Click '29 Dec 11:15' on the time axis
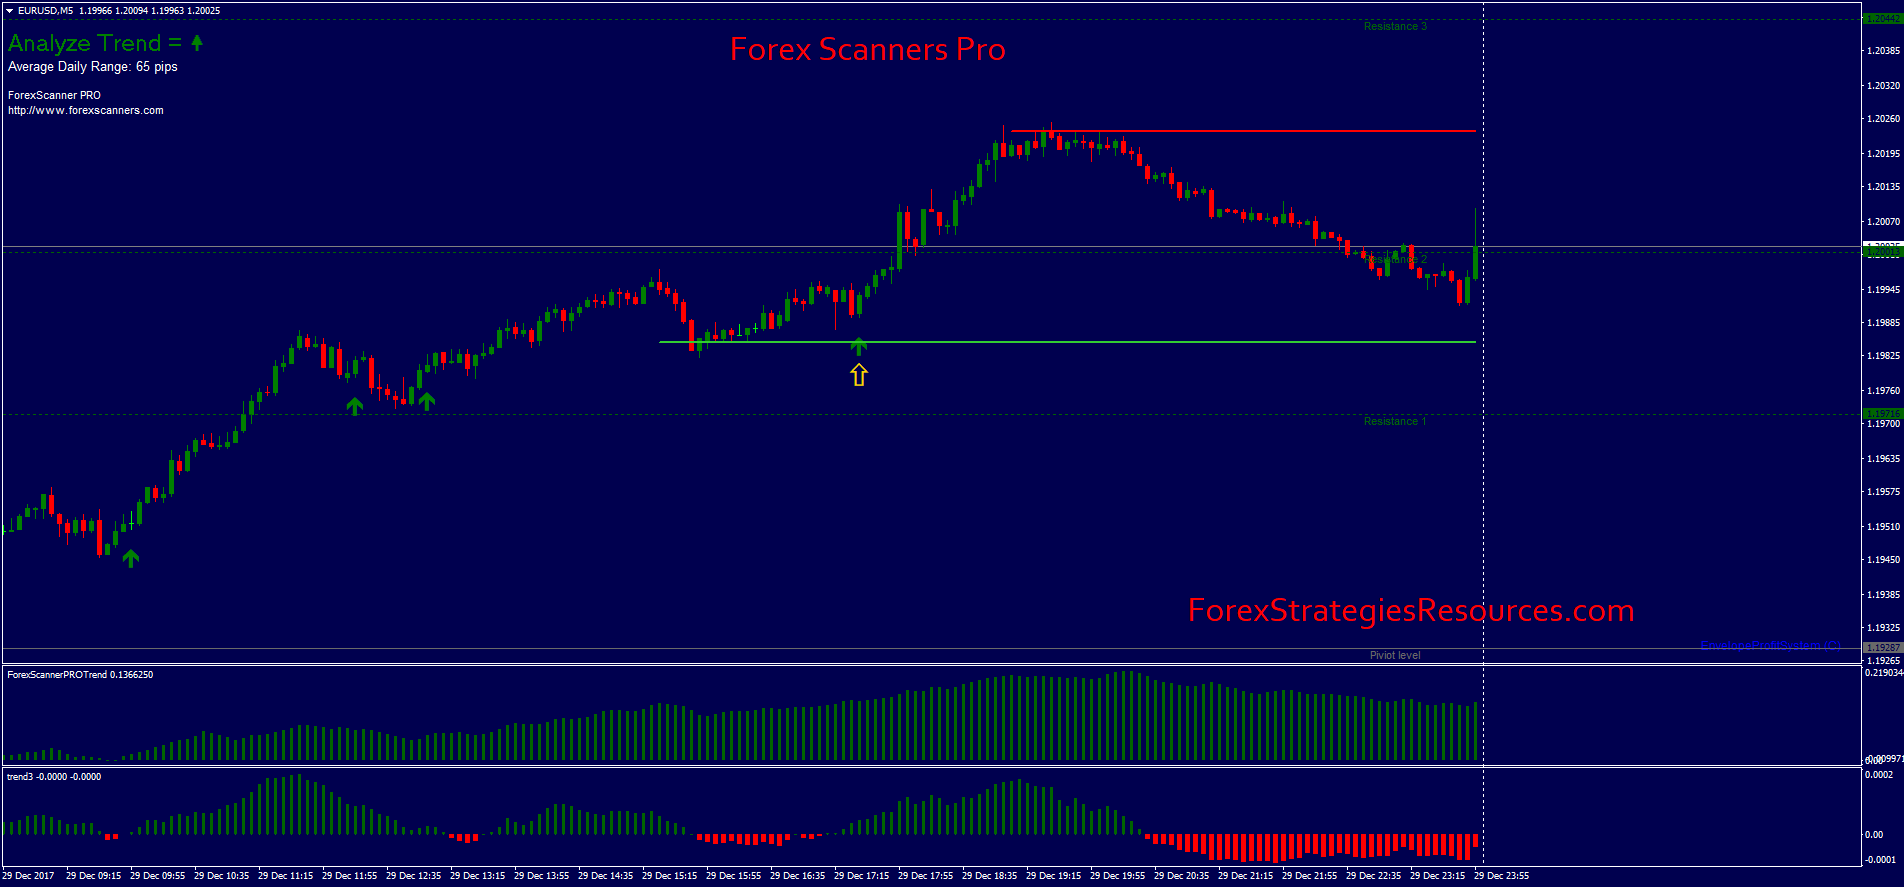1904x887 pixels. click(x=285, y=876)
